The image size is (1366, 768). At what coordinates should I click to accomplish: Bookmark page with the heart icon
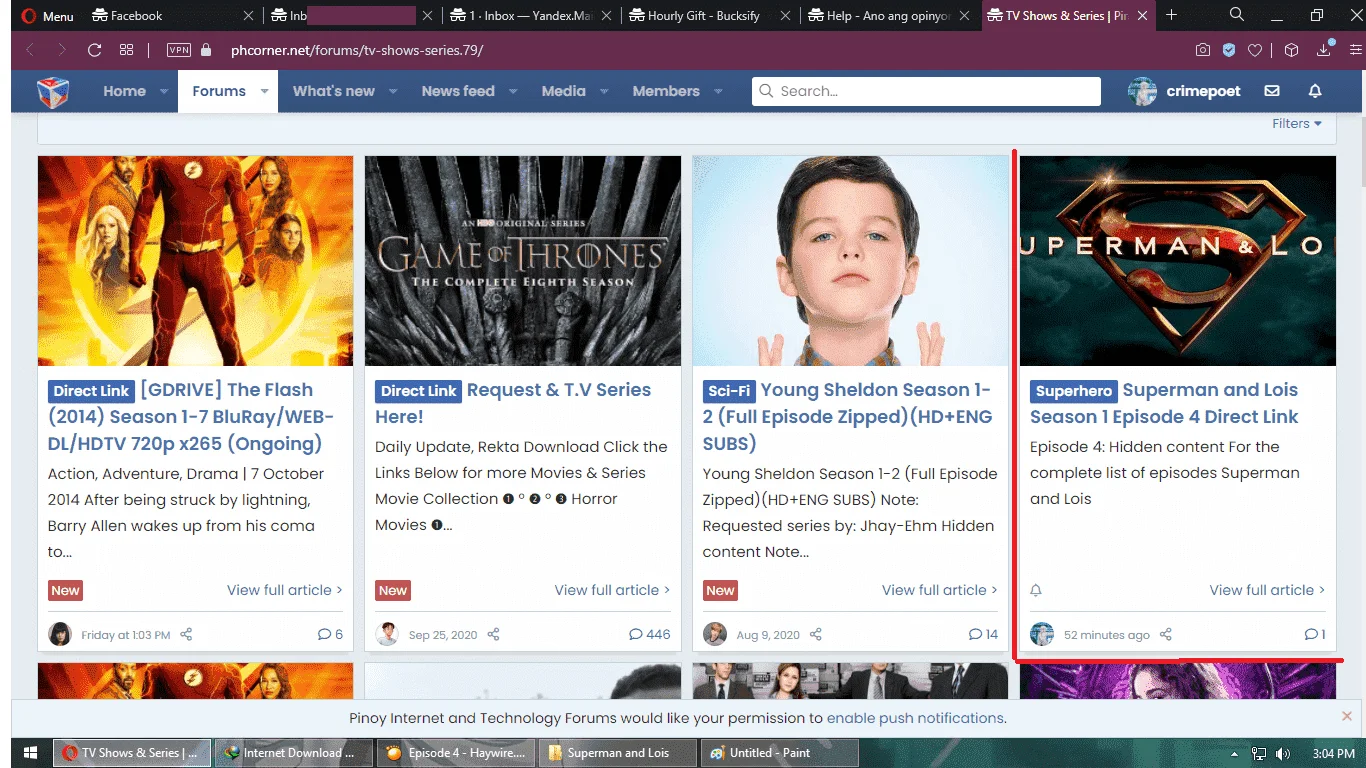coord(1255,50)
